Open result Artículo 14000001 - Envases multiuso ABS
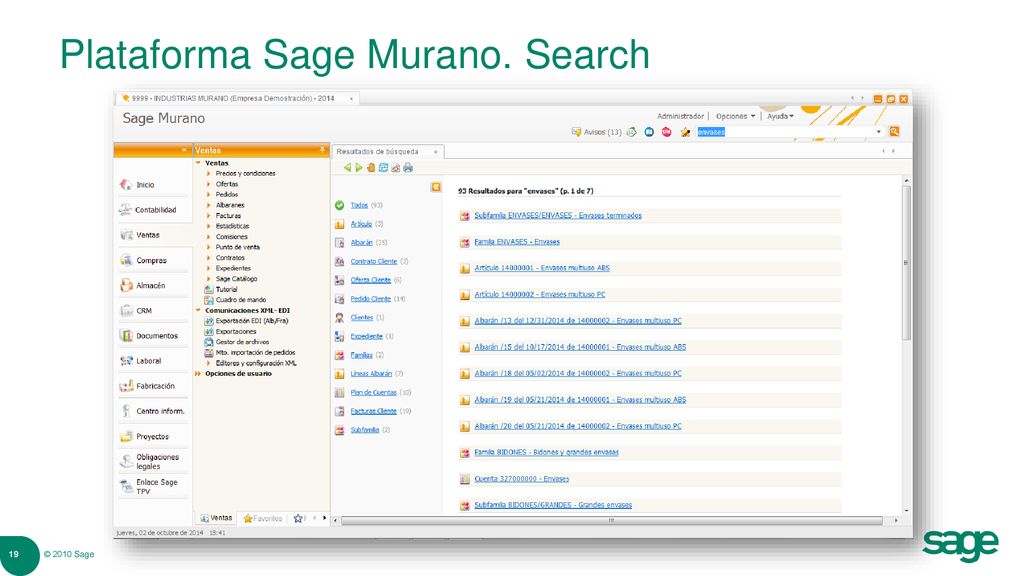1024x576 pixels. point(542,268)
